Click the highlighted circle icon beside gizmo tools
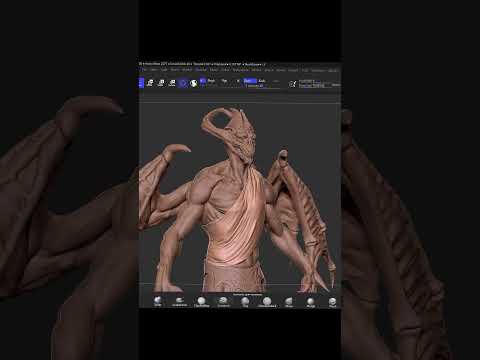 click(x=183, y=83)
